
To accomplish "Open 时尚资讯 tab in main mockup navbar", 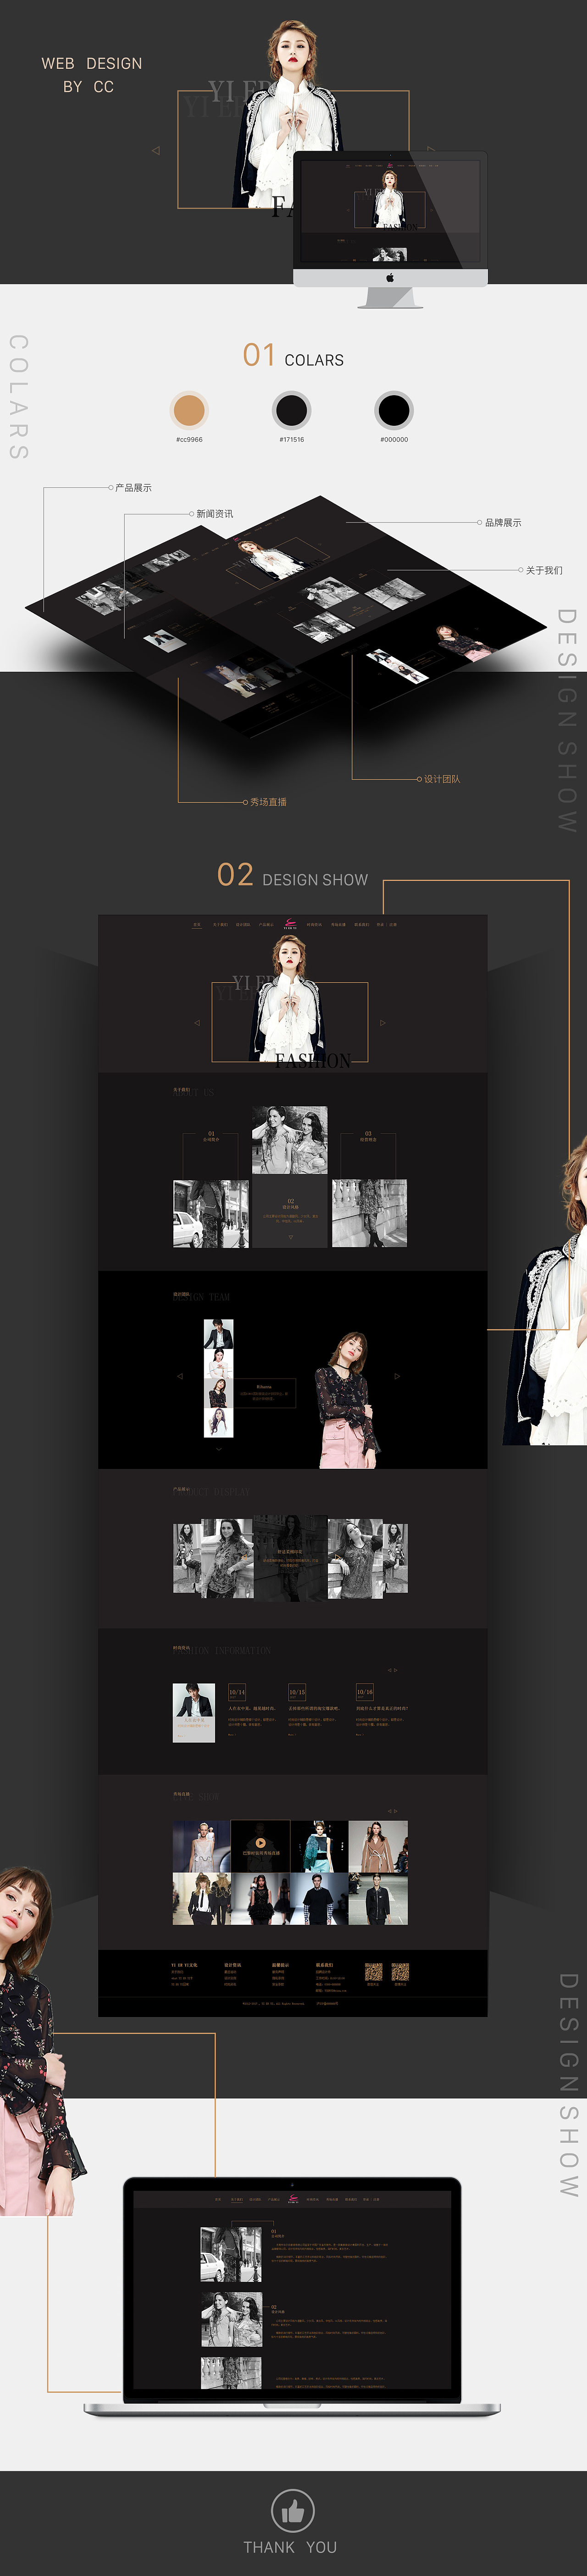I will 314,925.
